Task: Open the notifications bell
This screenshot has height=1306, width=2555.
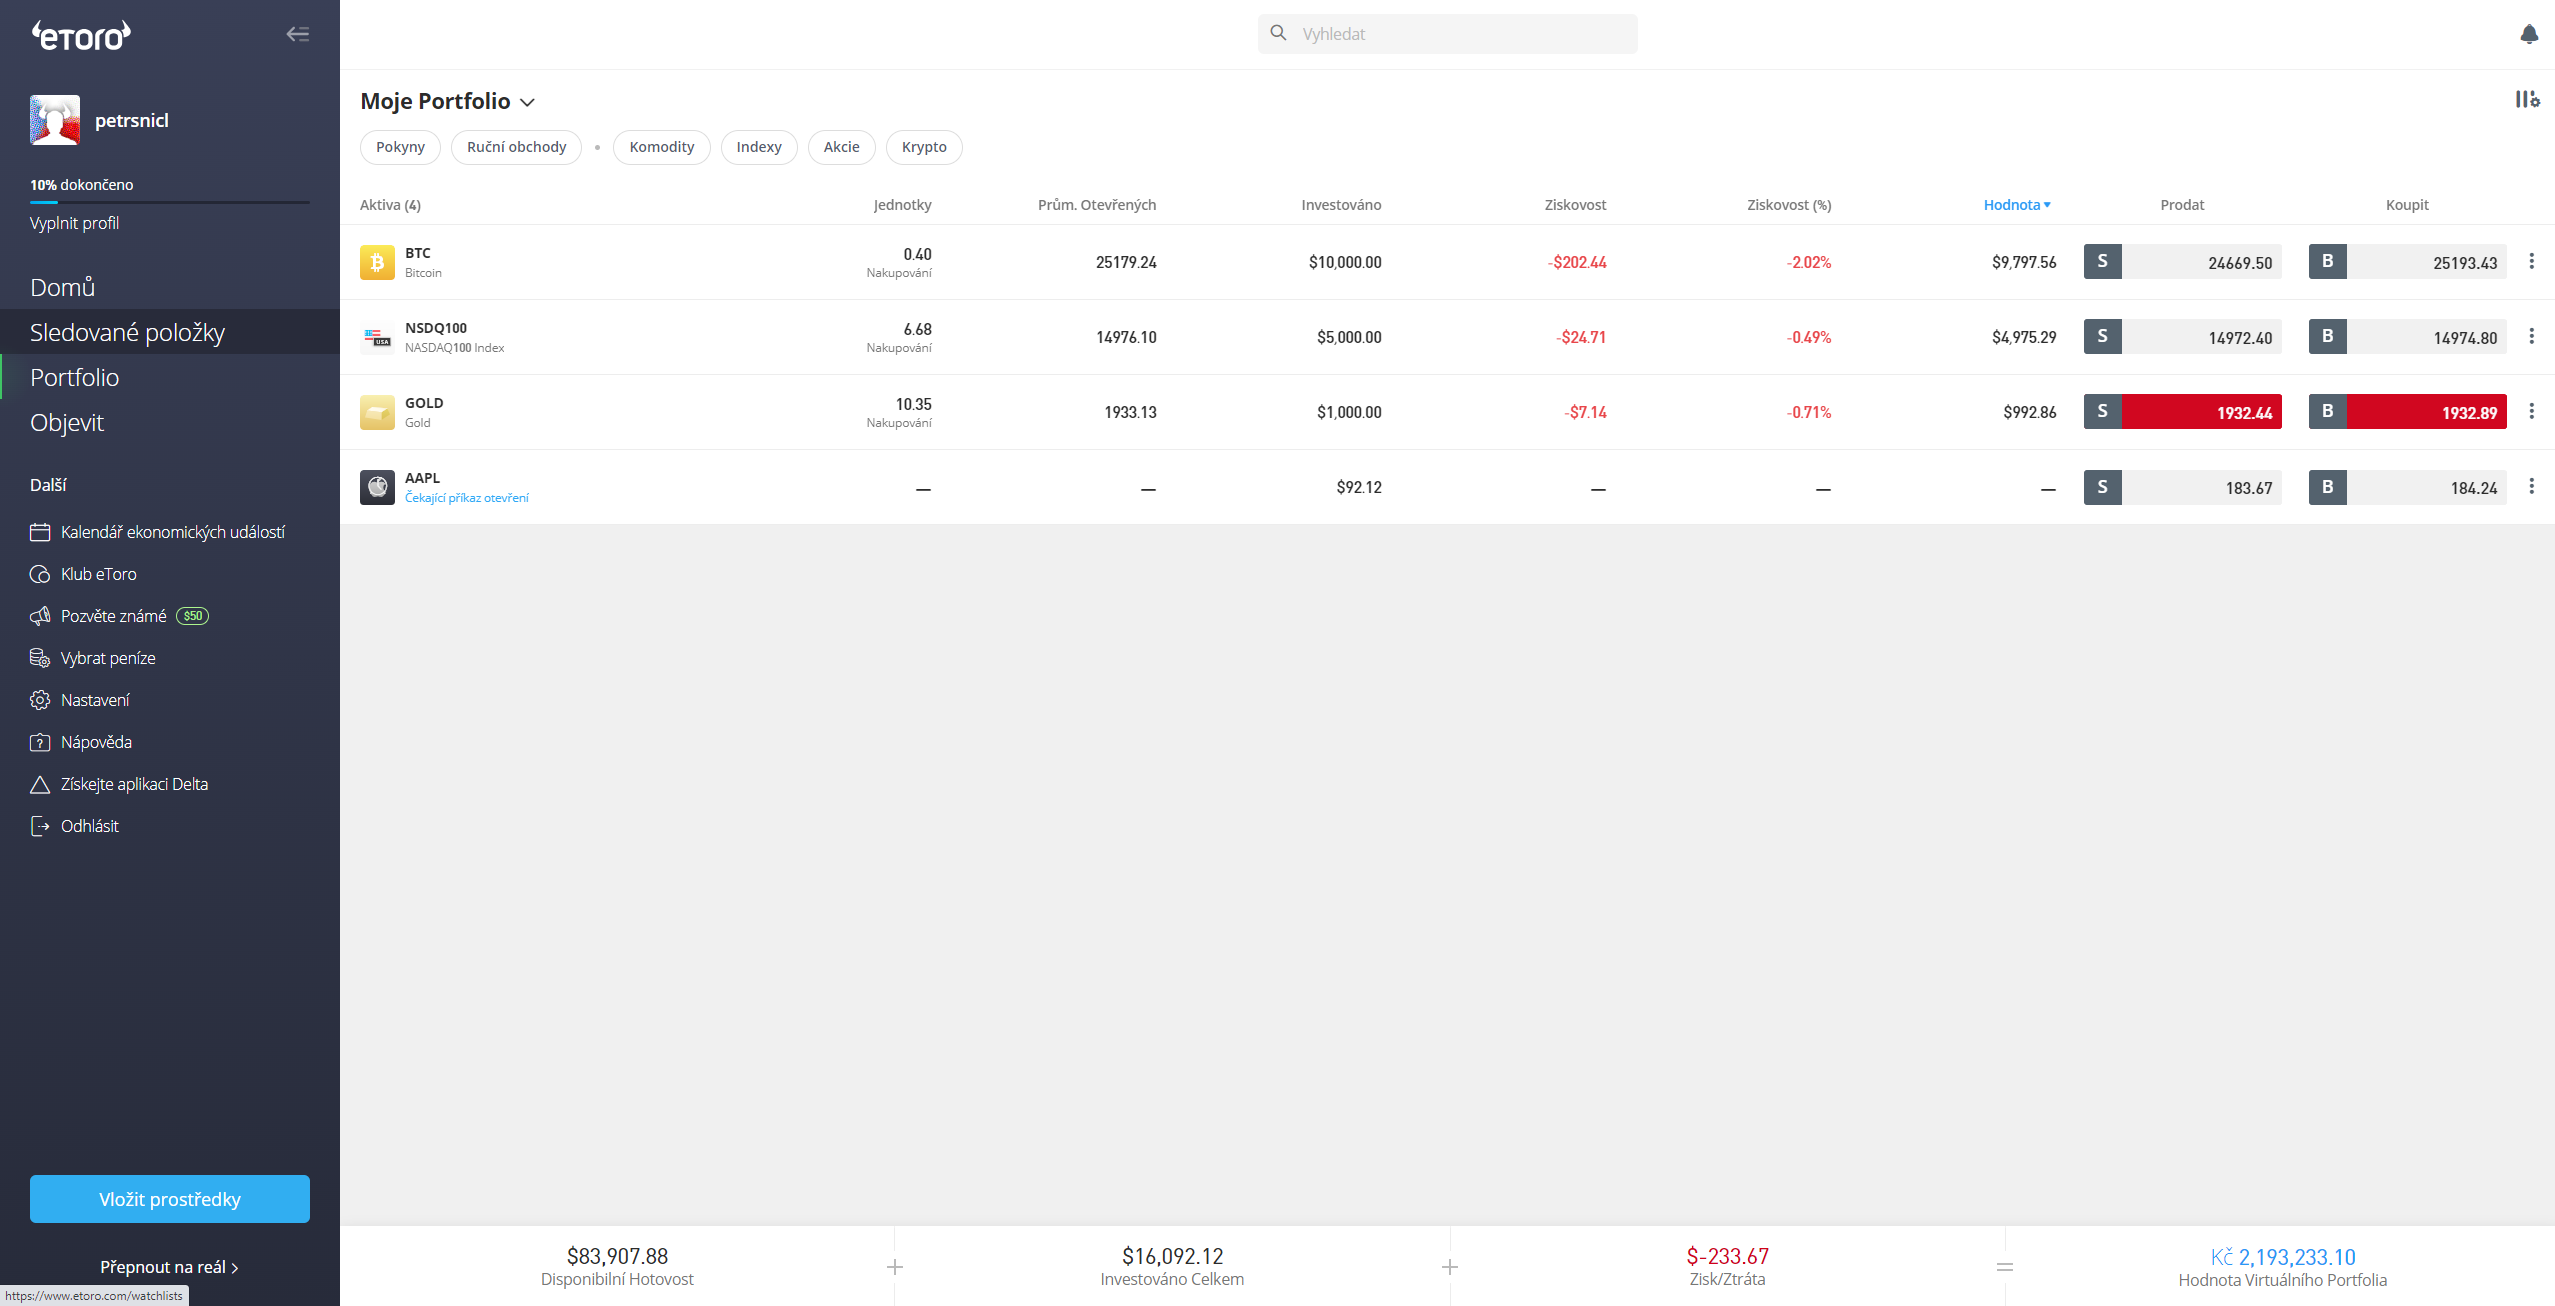Action: point(2529,34)
